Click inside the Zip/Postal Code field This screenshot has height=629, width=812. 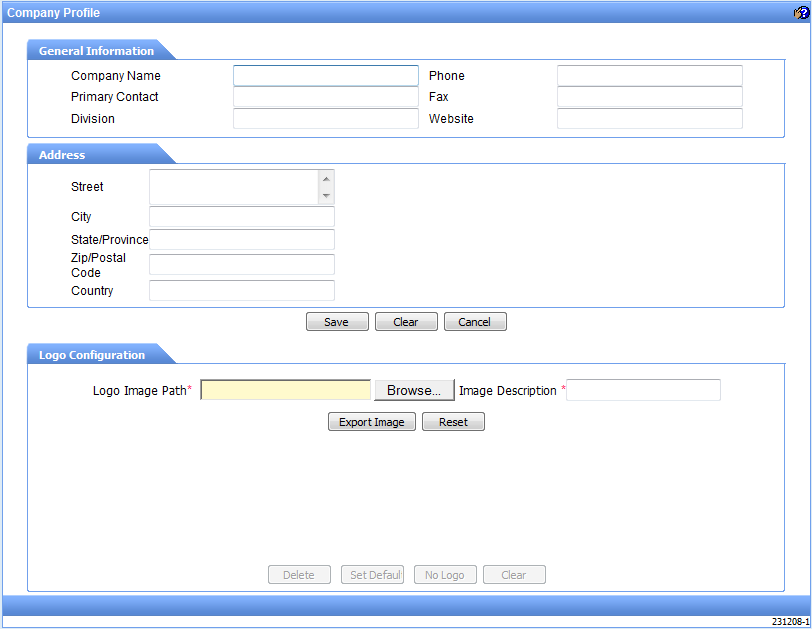(x=240, y=264)
